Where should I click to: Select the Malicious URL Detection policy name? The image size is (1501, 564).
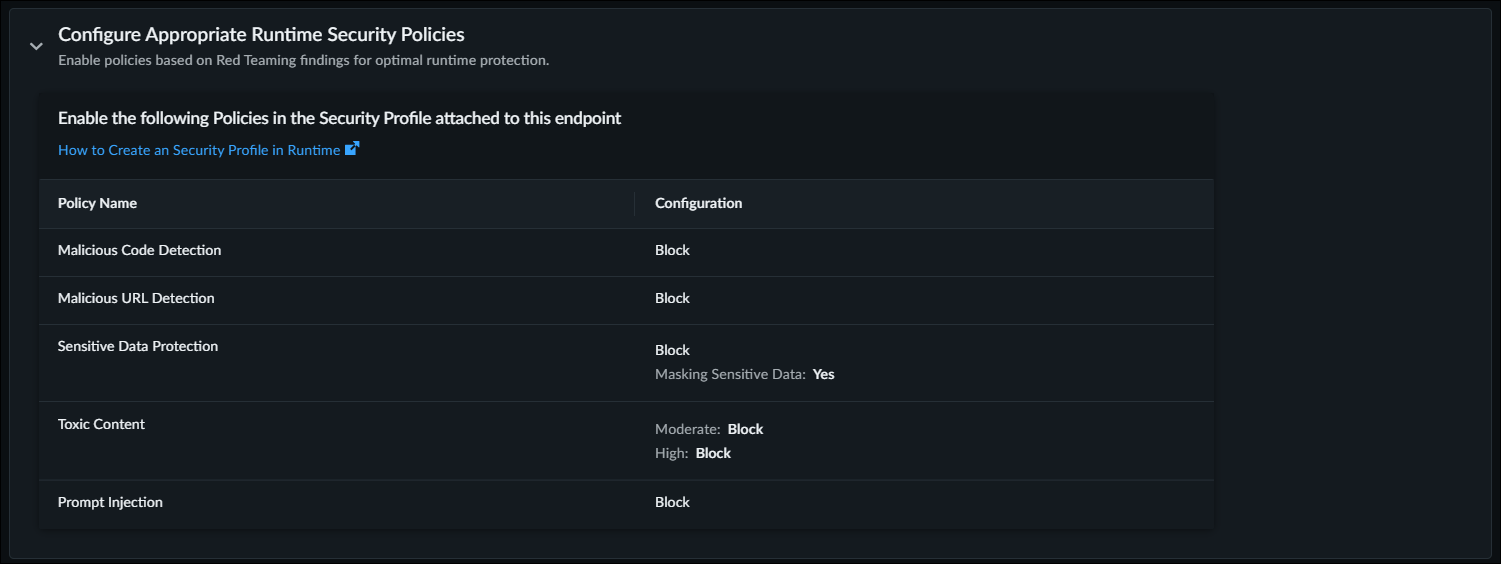[x=136, y=298]
